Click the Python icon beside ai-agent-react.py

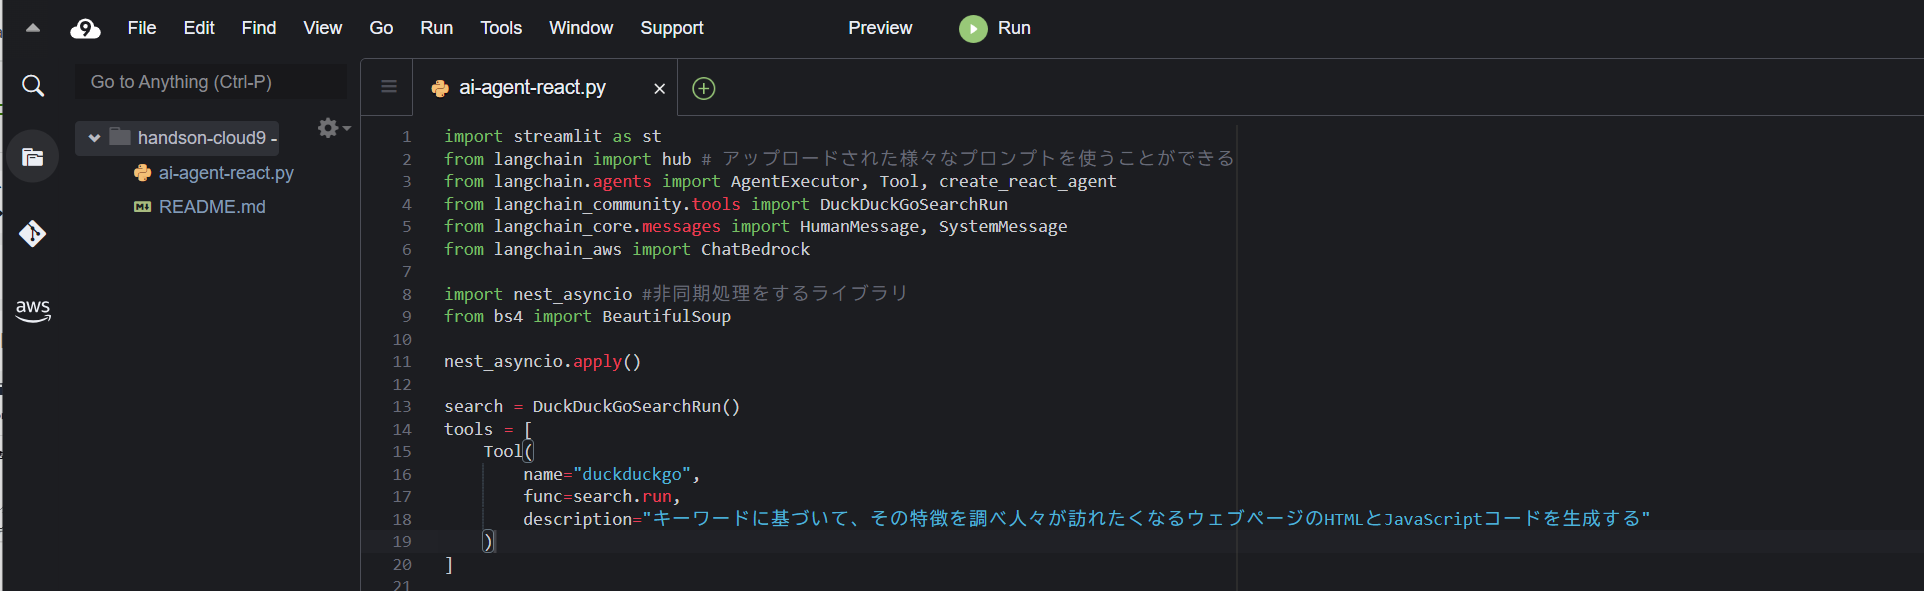pyautogui.click(x=143, y=173)
